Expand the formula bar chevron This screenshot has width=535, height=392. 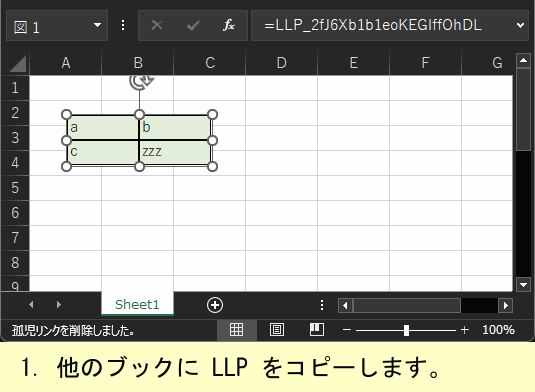pyautogui.click(x=520, y=25)
